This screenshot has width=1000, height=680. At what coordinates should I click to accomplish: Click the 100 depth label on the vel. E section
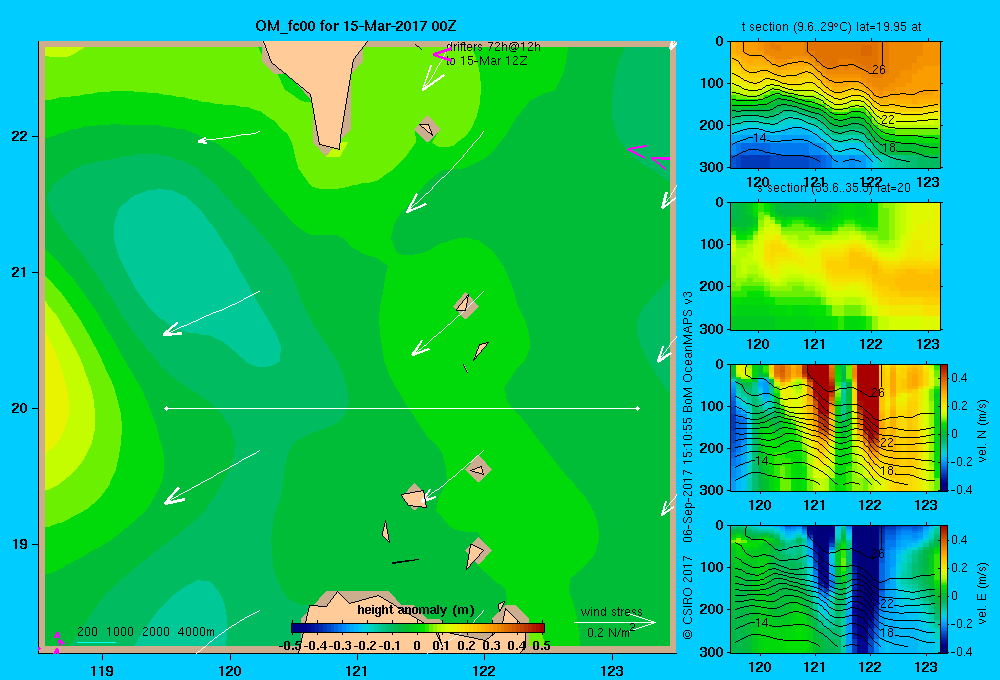[x=713, y=567]
